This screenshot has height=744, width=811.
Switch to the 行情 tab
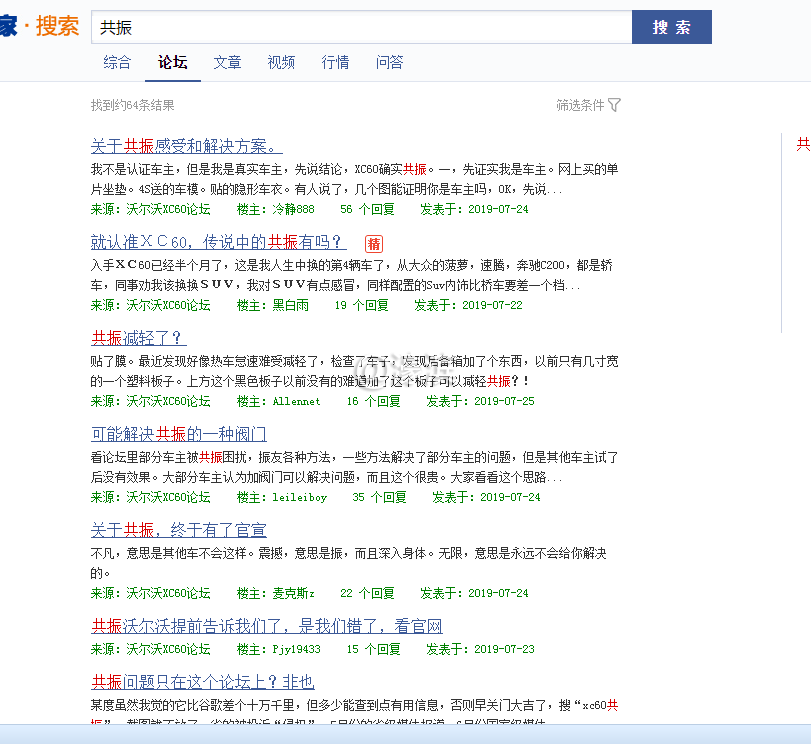click(335, 61)
